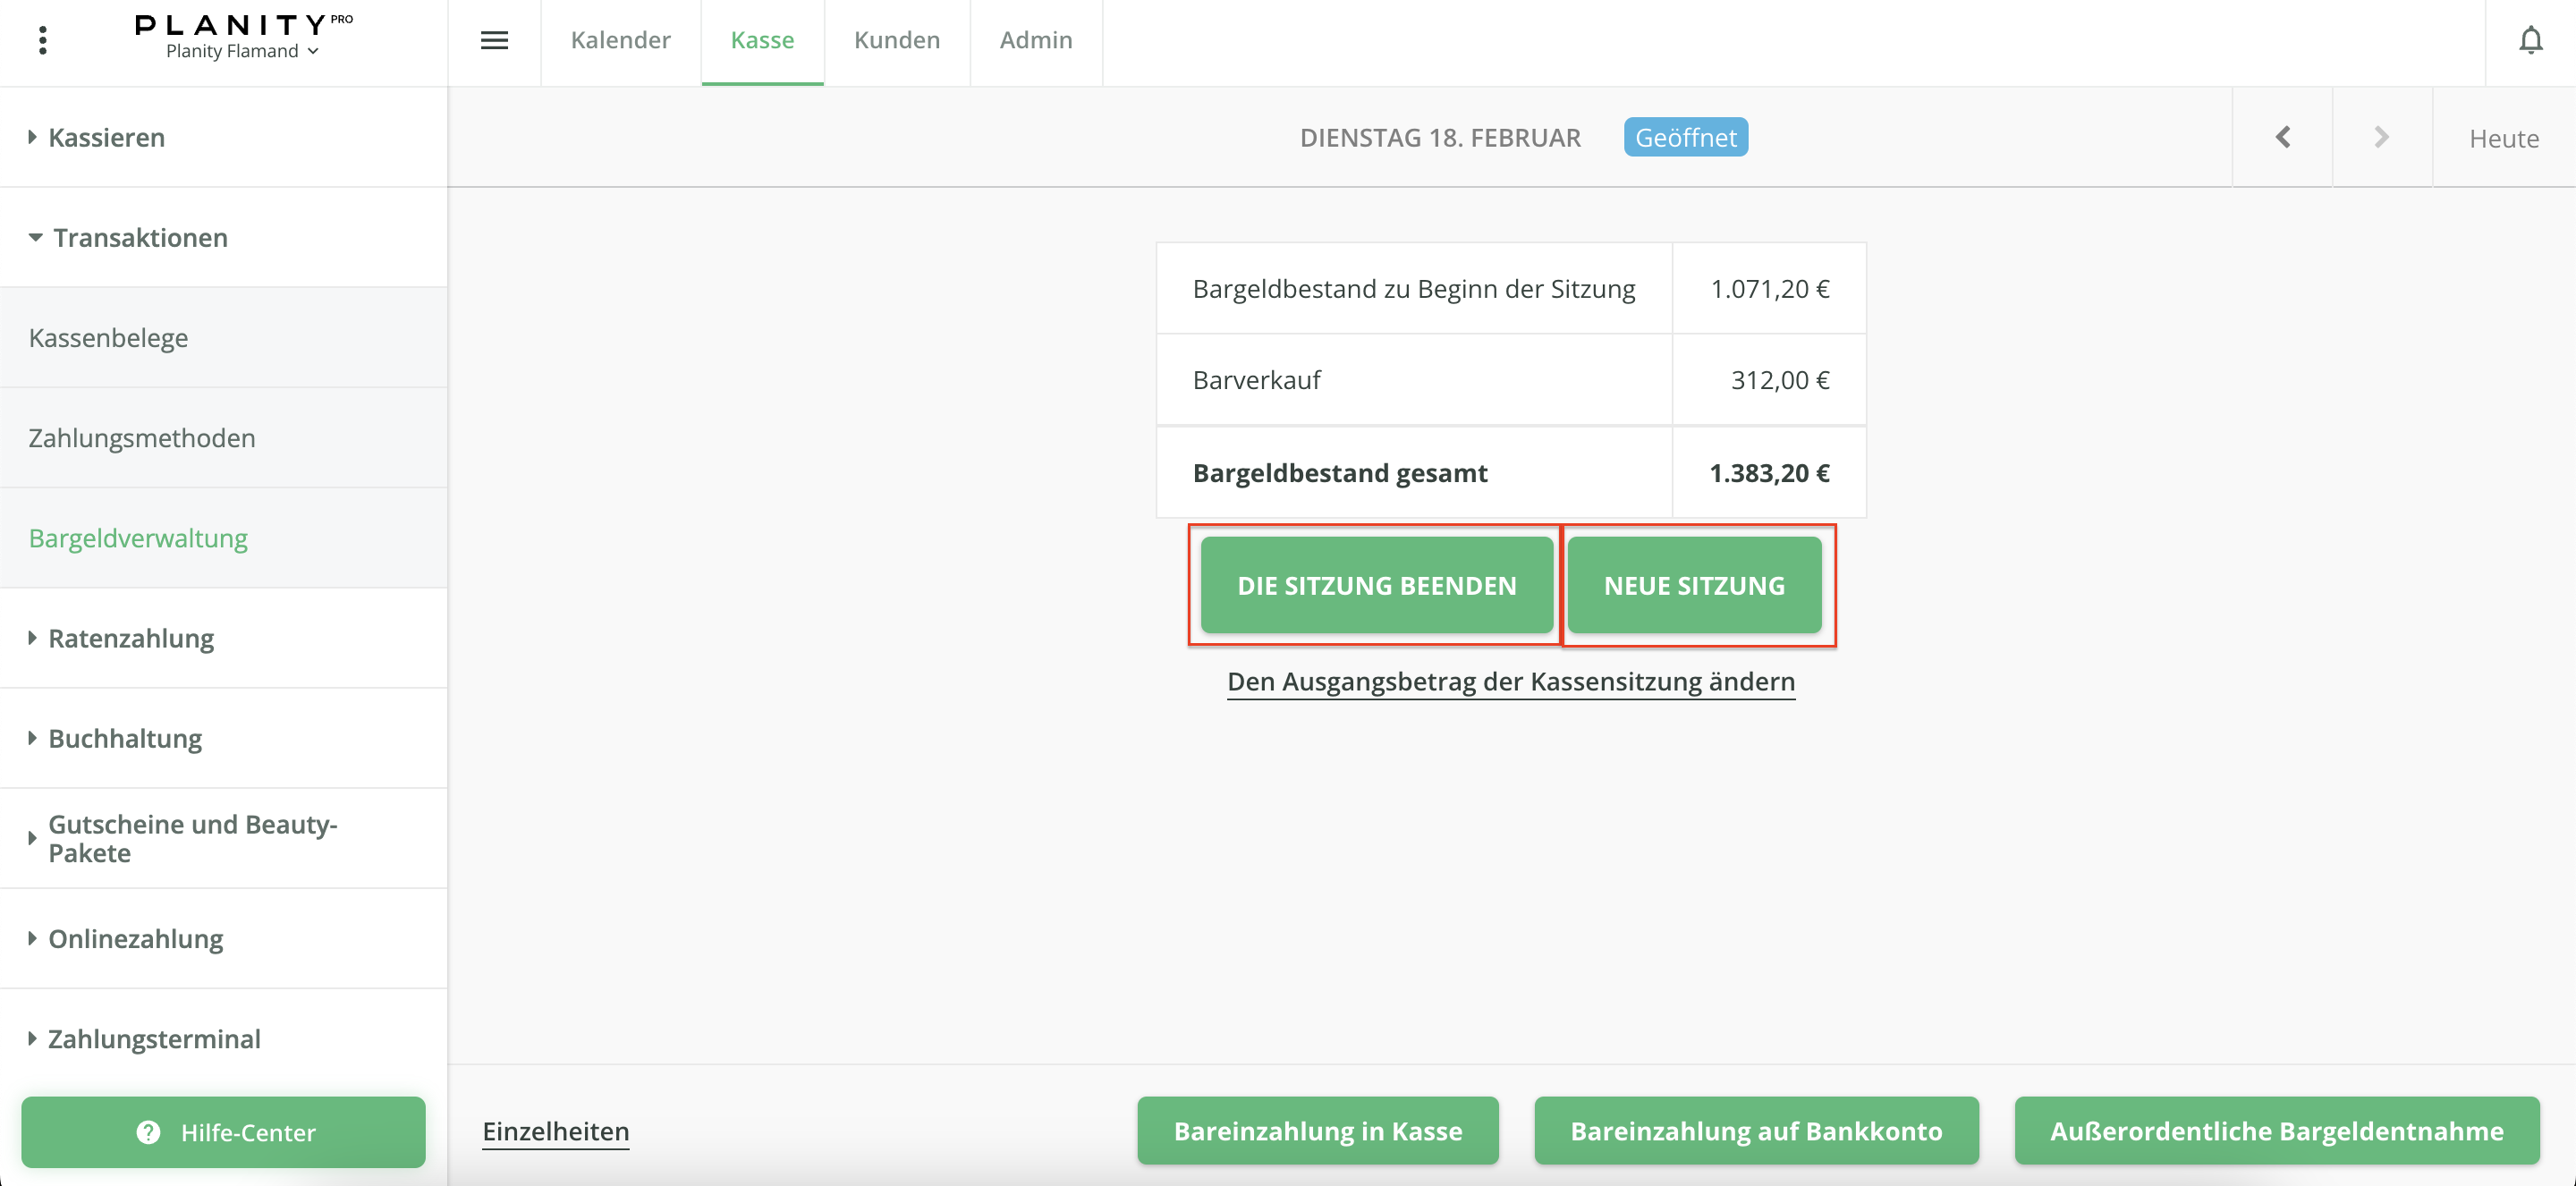Image resolution: width=2576 pixels, height=1186 pixels.
Task: Expand the Buchhaltung section
Action: click(x=124, y=738)
